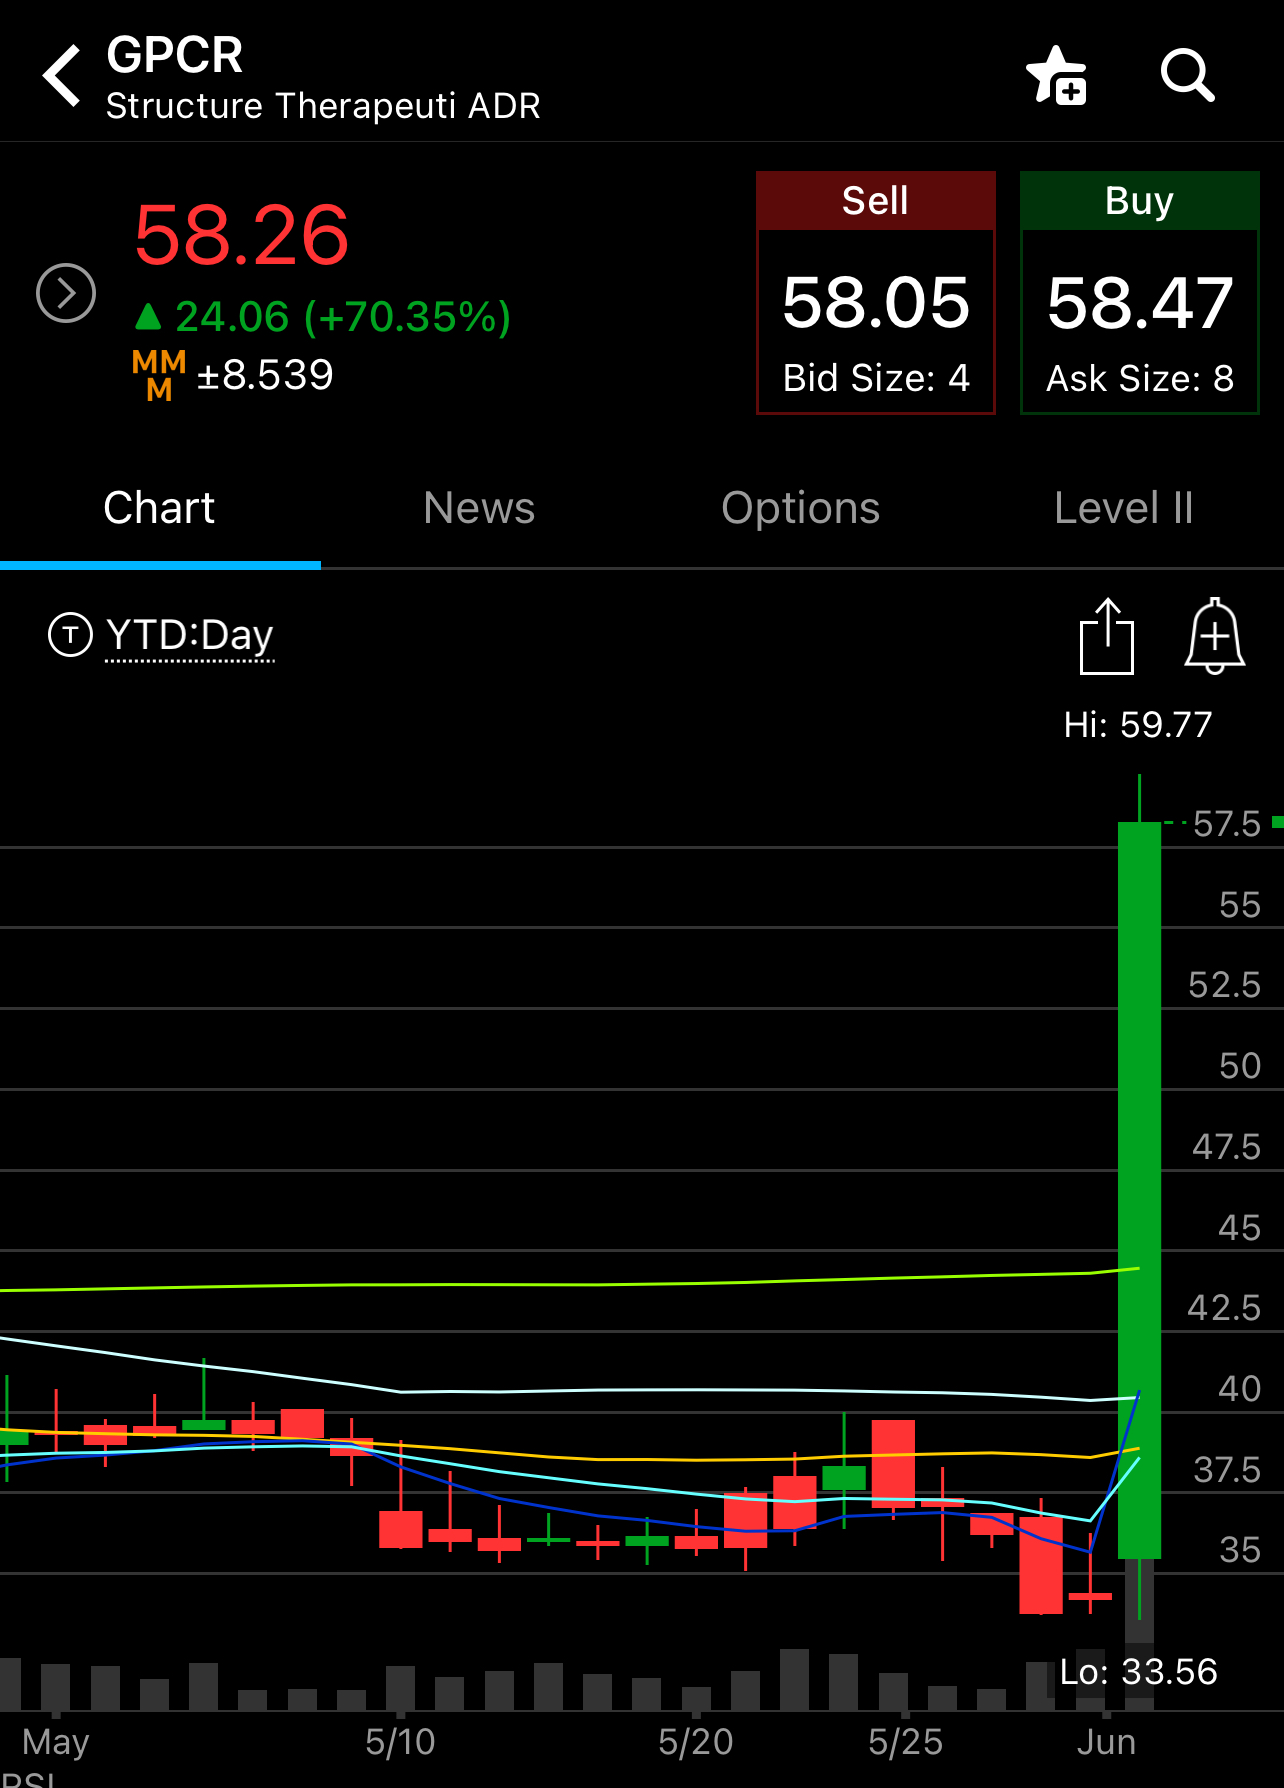The height and width of the screenshot is (1788, 1284).
Task: Tap the Buy 58.47 button
Action: tap(1139, 292)
